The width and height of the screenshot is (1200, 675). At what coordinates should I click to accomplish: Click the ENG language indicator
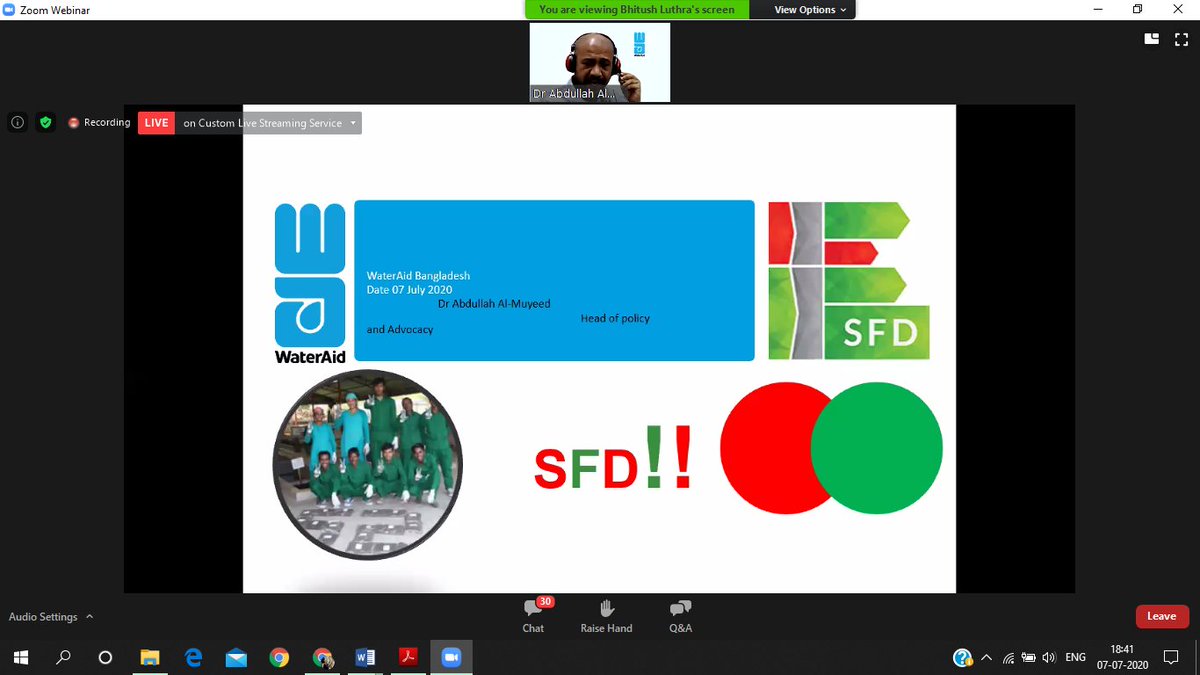[1075, 657]
